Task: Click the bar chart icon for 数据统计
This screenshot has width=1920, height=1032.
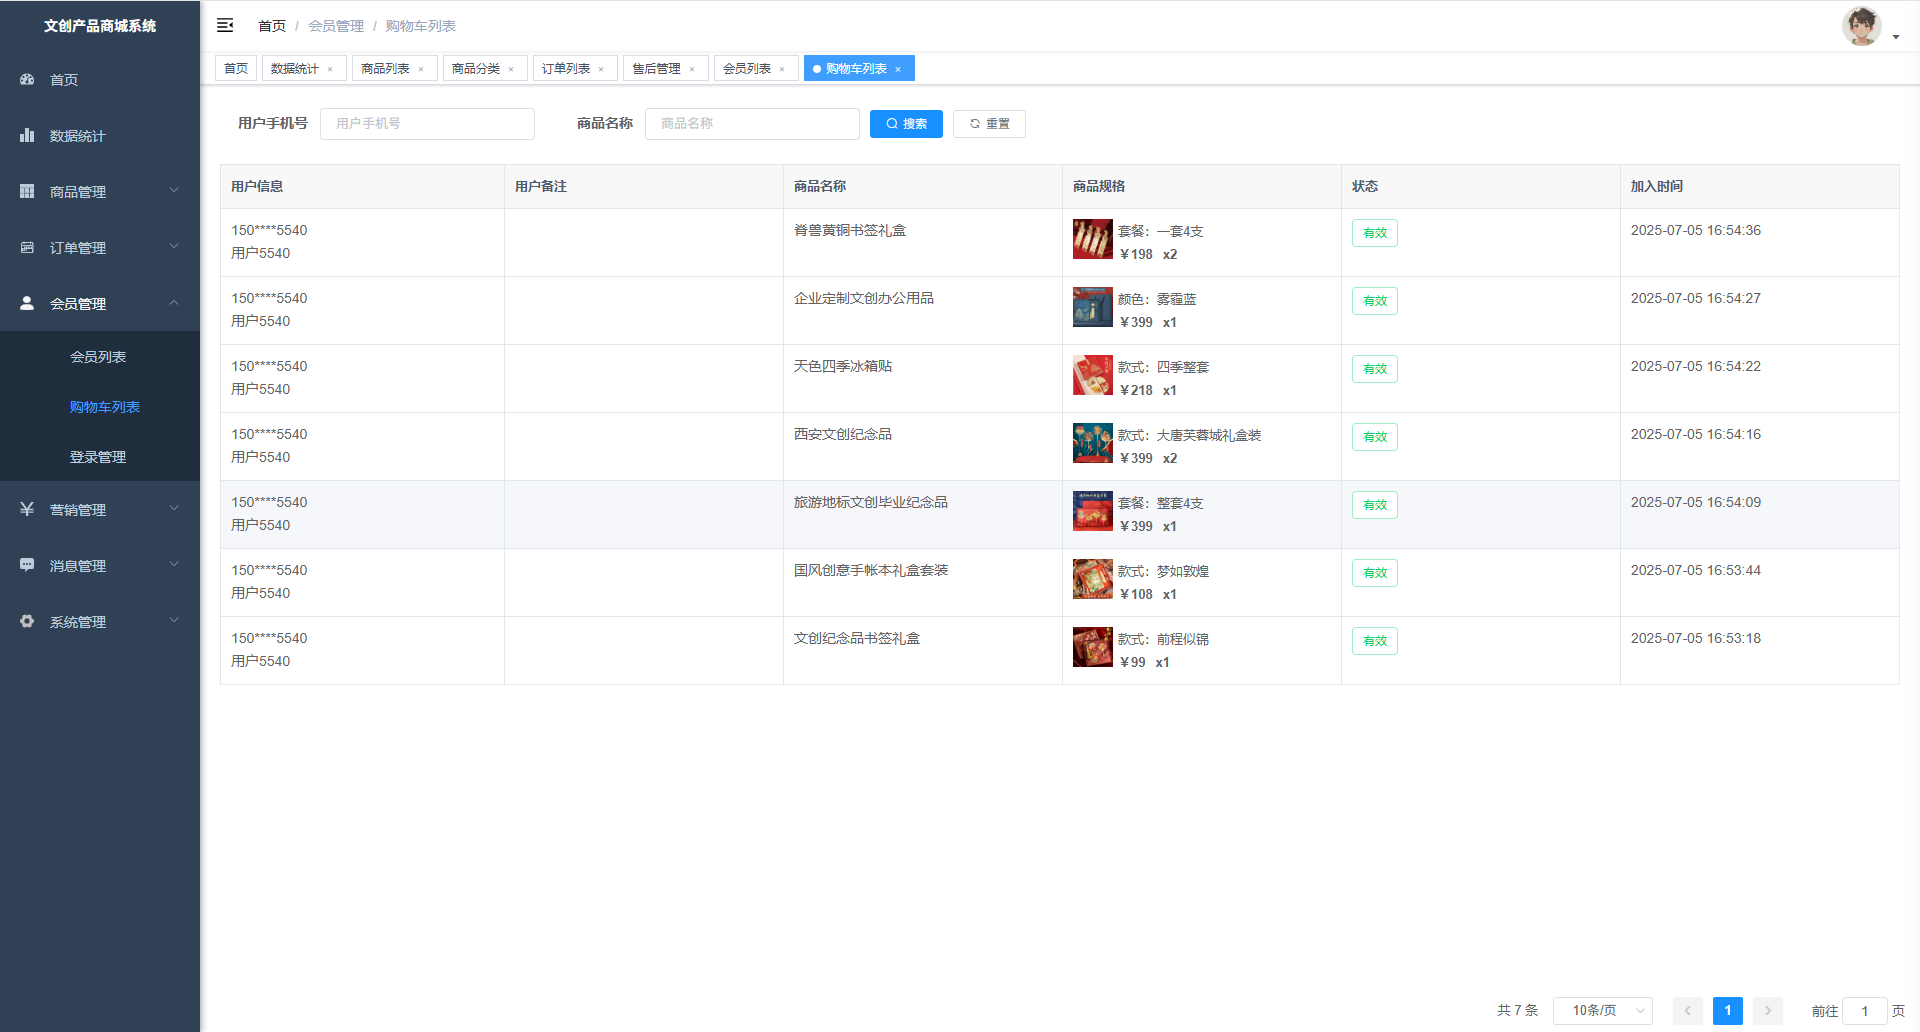Action: pos(27,135)
